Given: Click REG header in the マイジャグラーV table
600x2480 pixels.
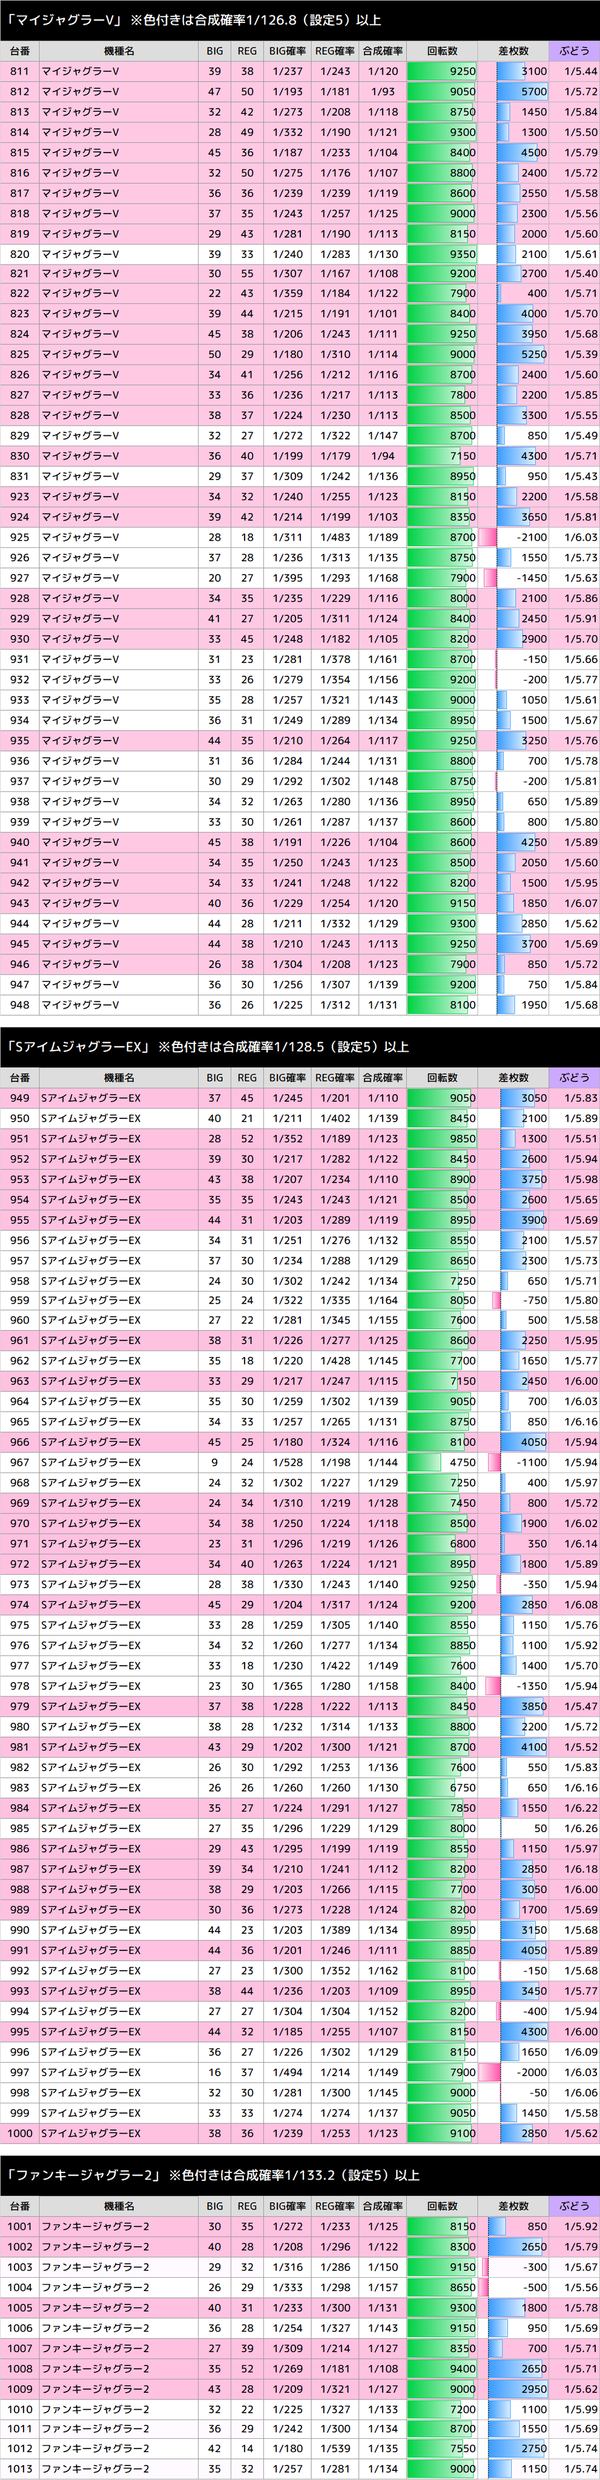Looking at the screenshot, I should click(x=247, y=50).
